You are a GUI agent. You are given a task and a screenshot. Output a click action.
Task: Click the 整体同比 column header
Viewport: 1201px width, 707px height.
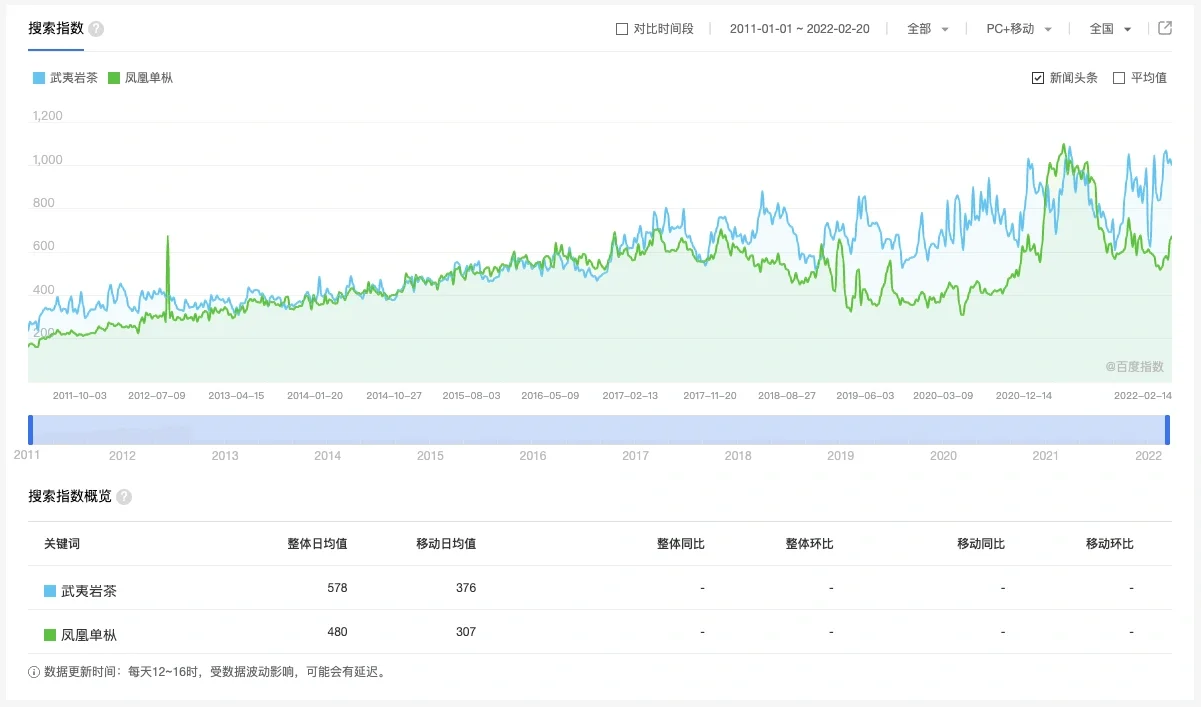pyautogui.click(x=681, y=544)
